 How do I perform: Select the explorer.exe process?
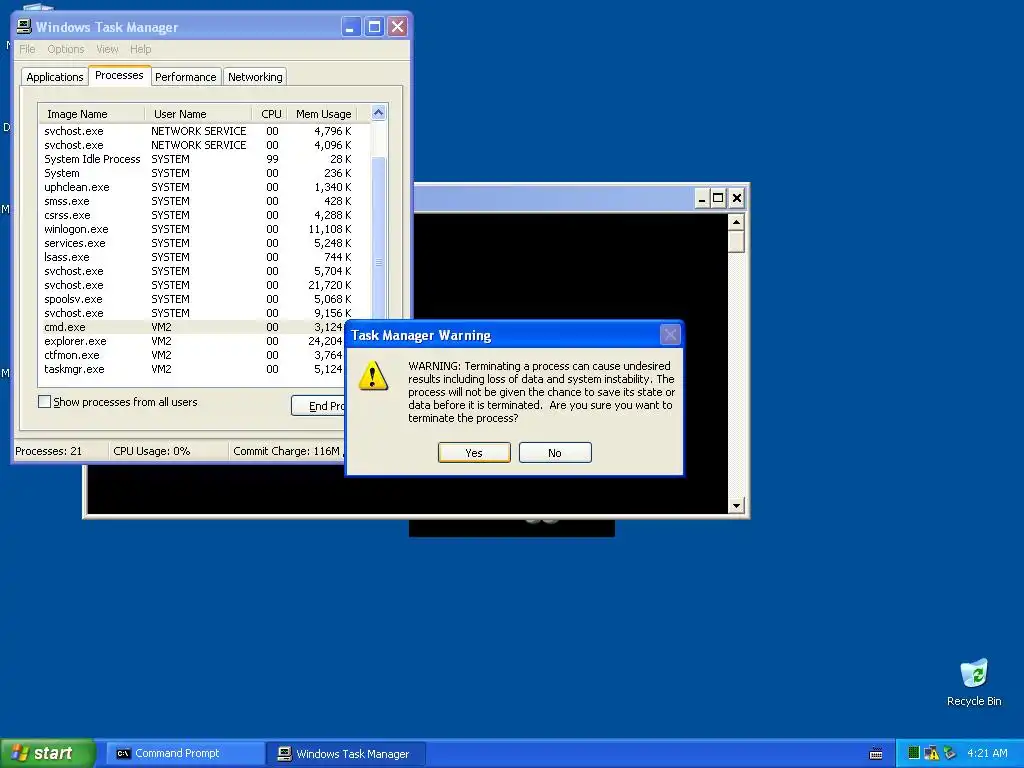193,341
